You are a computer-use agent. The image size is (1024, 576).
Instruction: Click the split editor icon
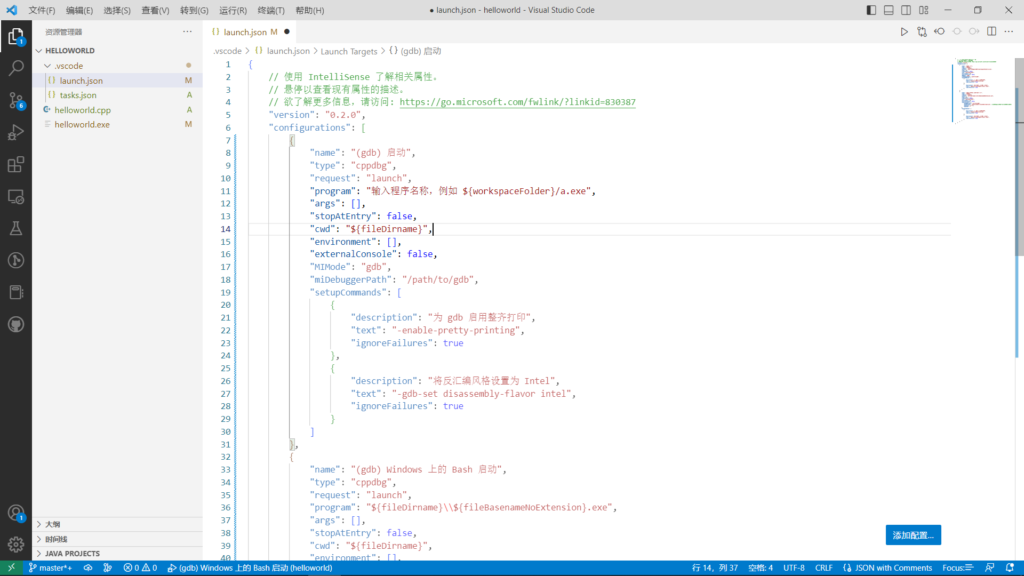[991, 32]
